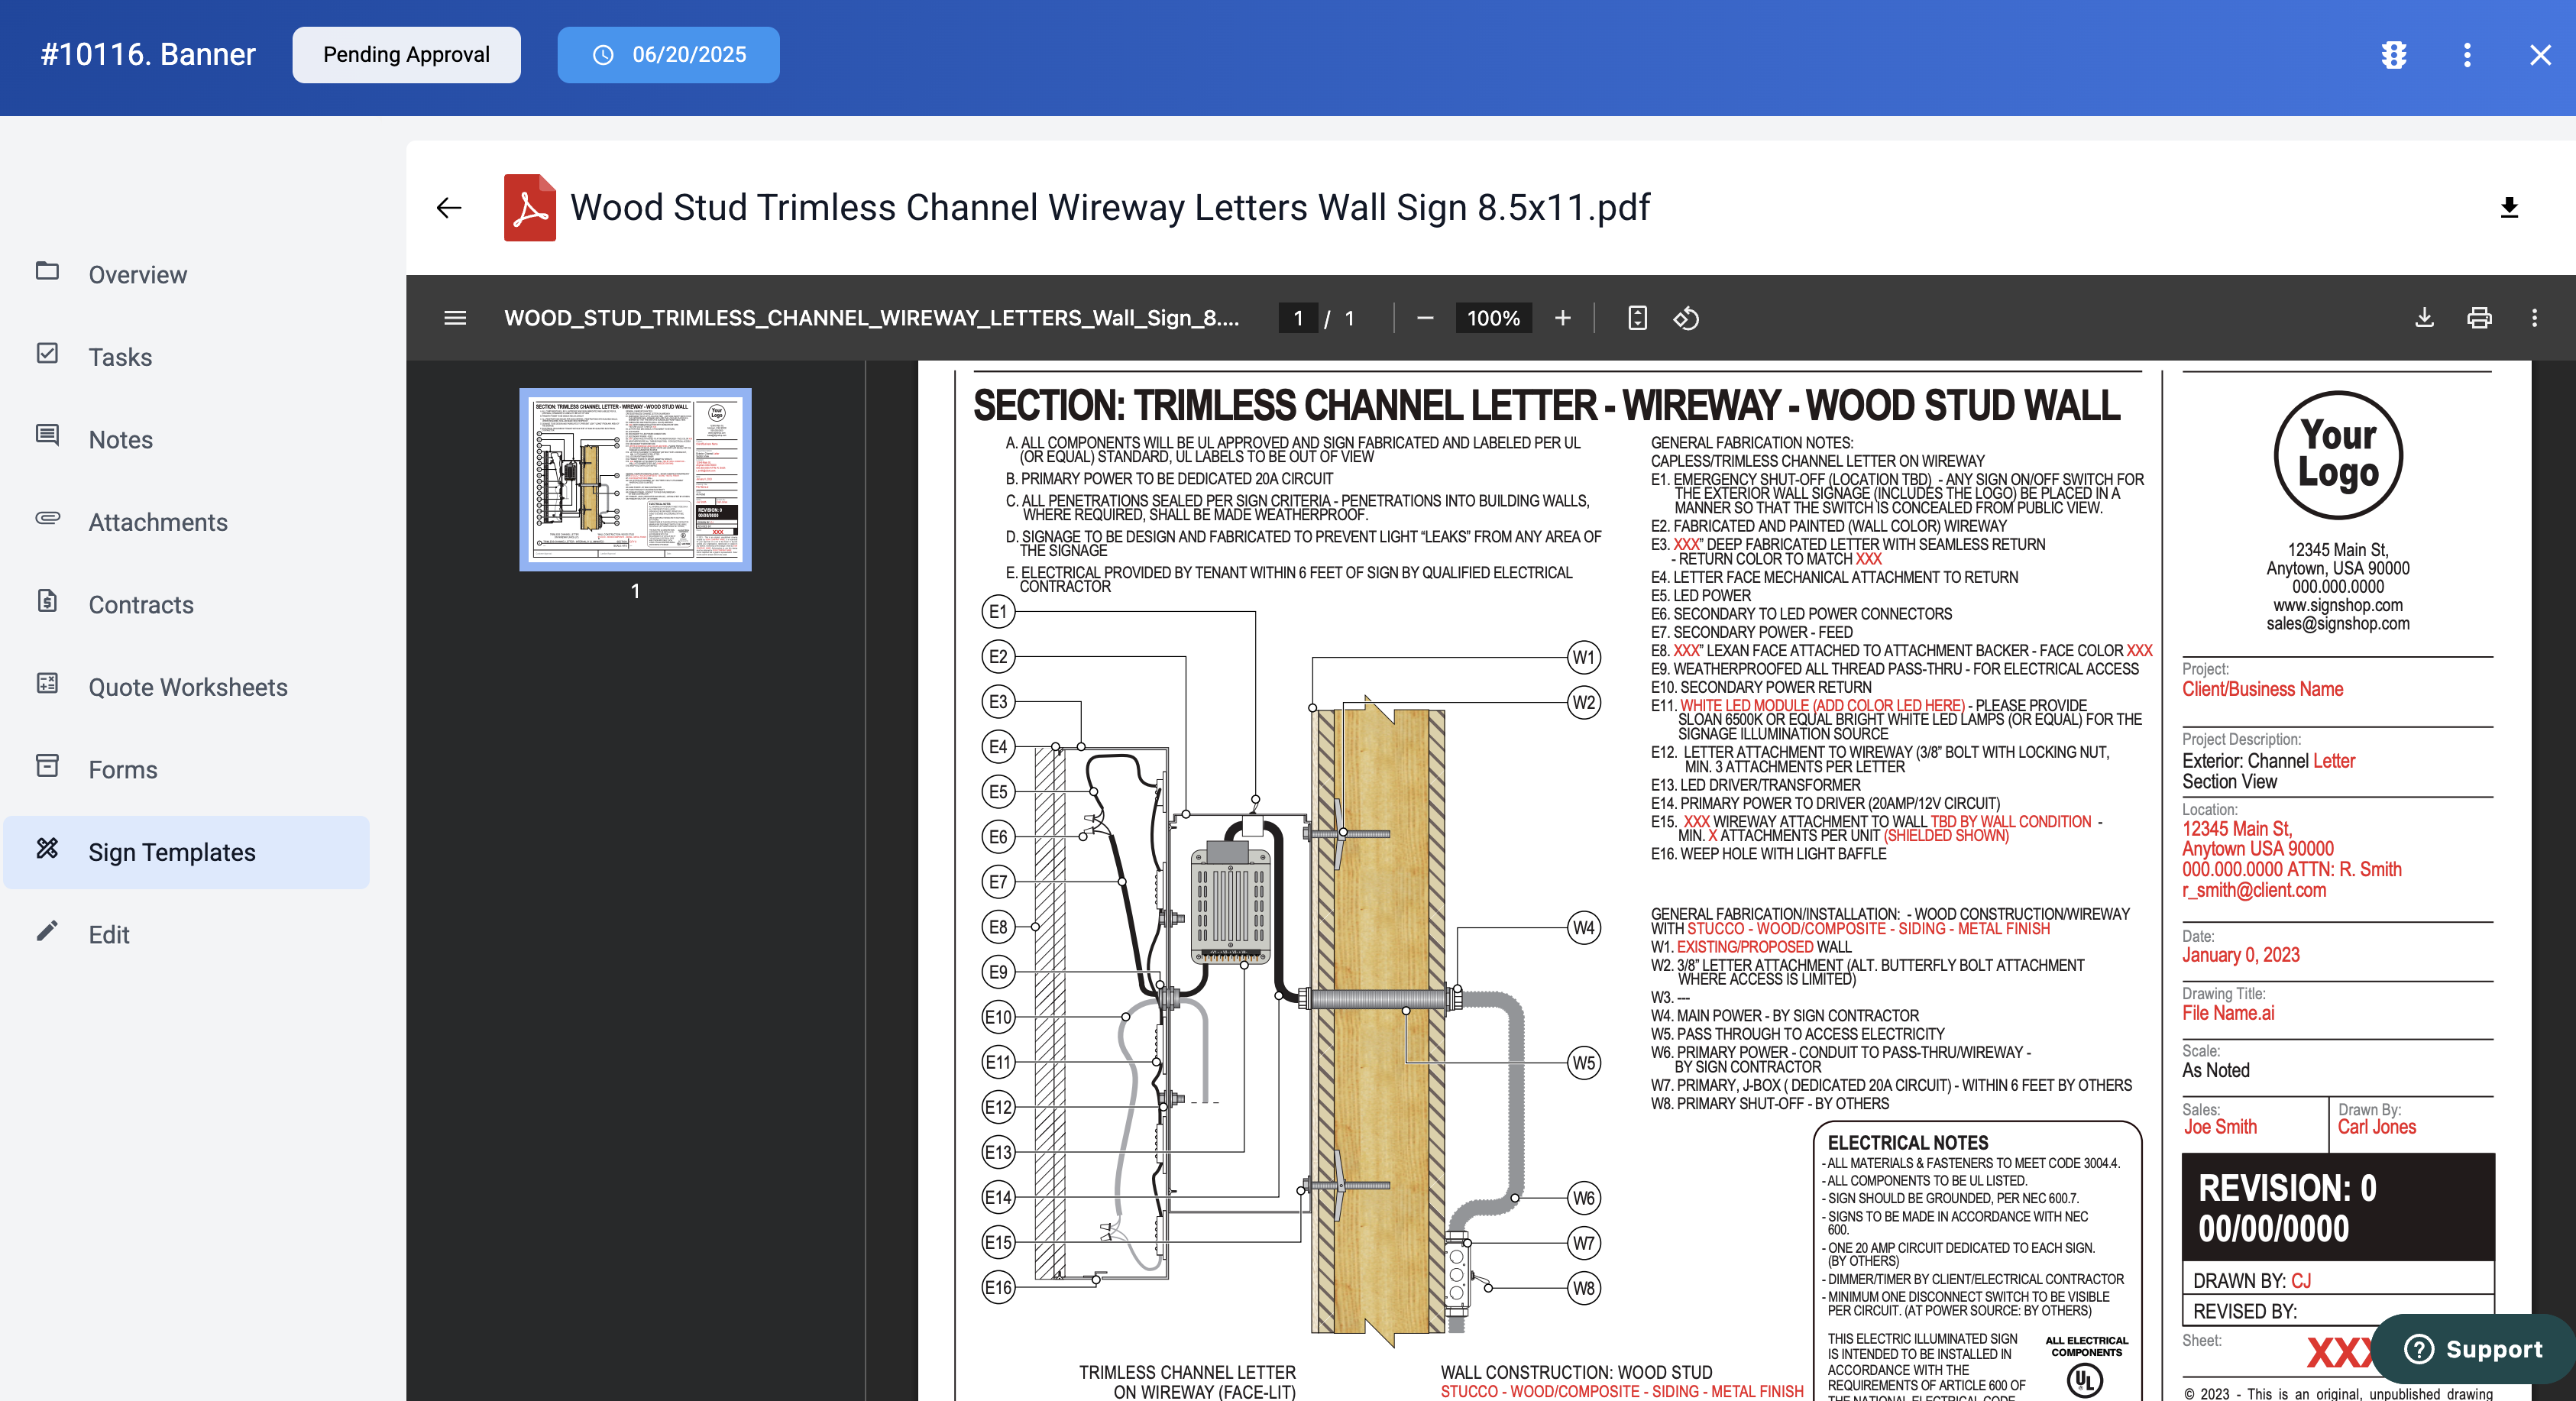The height and width of the screenshot is (1401, 2576).
Task: Click the #10116. Banner title
Action: [x=148, y=55]
